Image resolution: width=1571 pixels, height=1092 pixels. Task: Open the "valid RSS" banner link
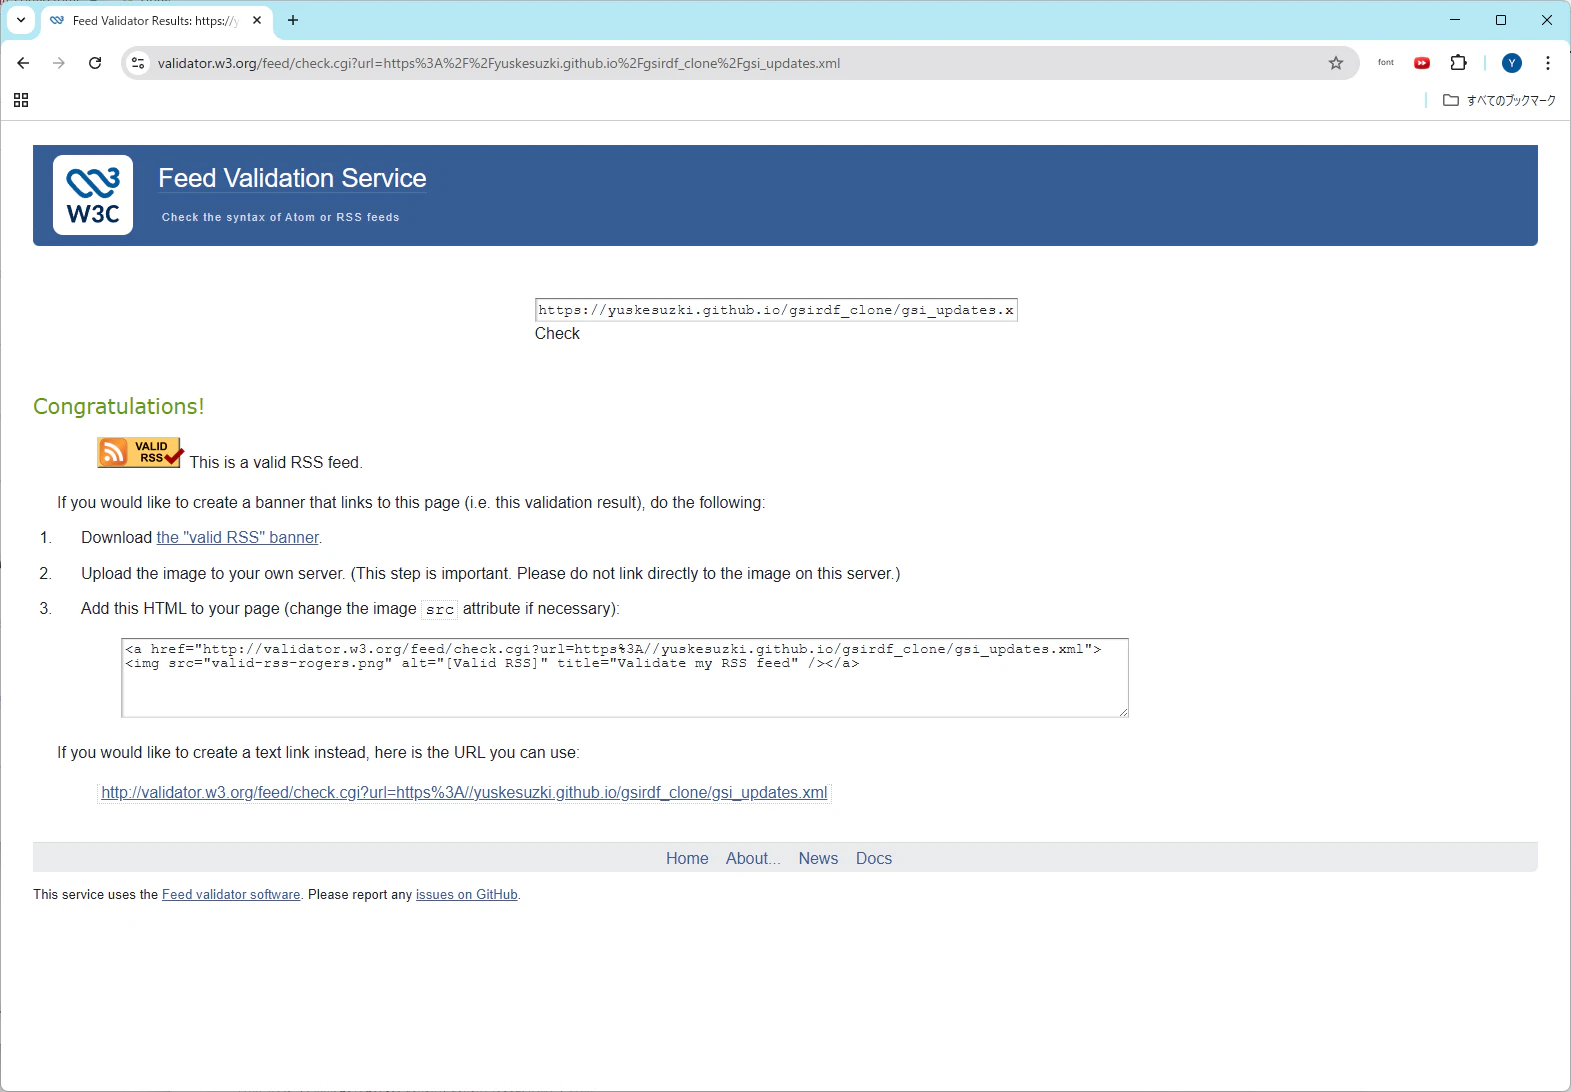tap(238, 537)
